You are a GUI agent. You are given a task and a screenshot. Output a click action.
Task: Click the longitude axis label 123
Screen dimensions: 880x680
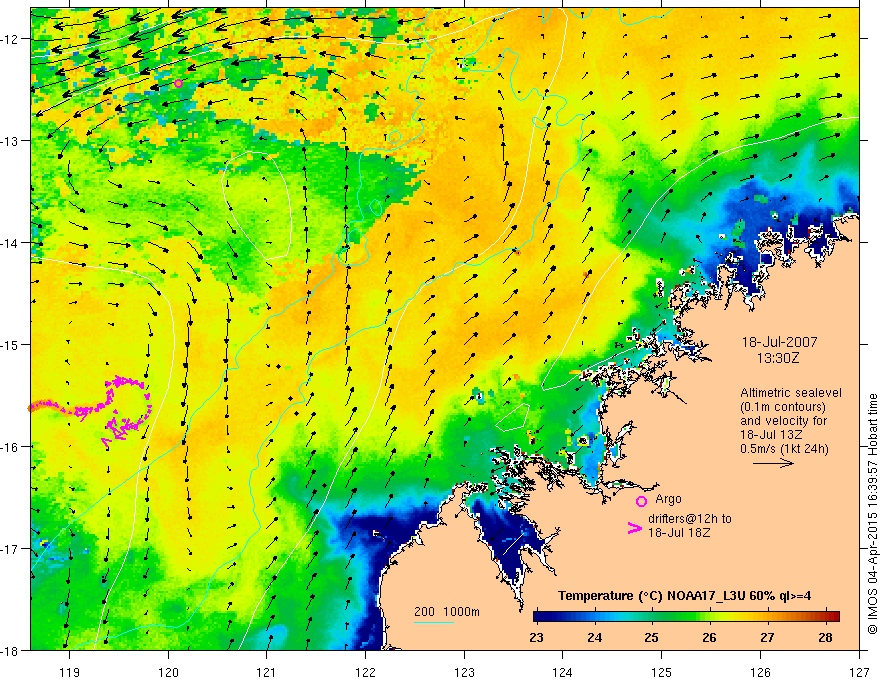click(x=464, y=672)
